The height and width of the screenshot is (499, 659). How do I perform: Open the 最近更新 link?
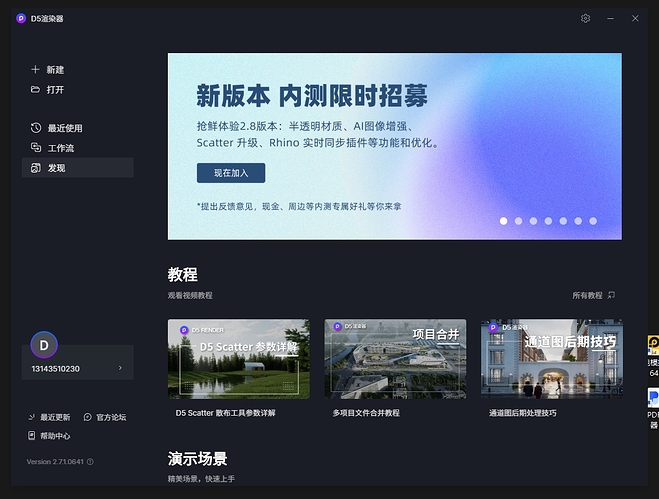[55, 417]
